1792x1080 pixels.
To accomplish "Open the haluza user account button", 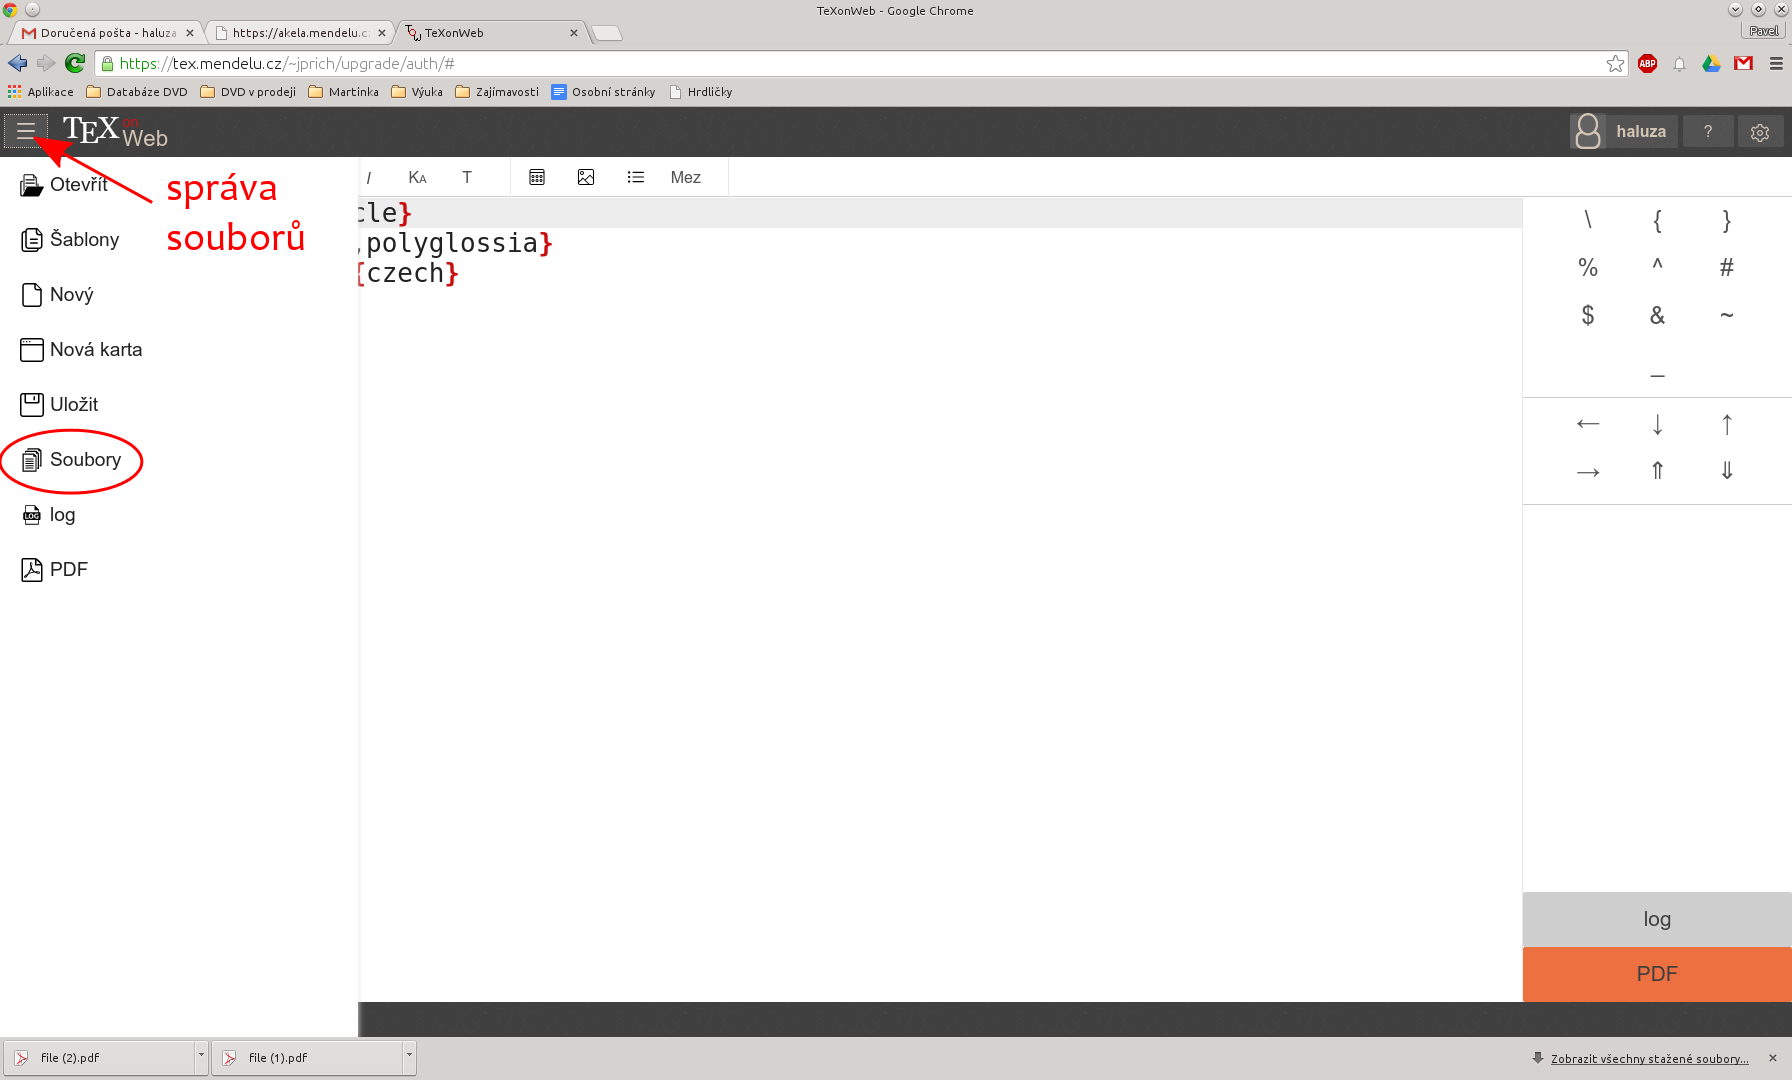I will coord(1623,131).
